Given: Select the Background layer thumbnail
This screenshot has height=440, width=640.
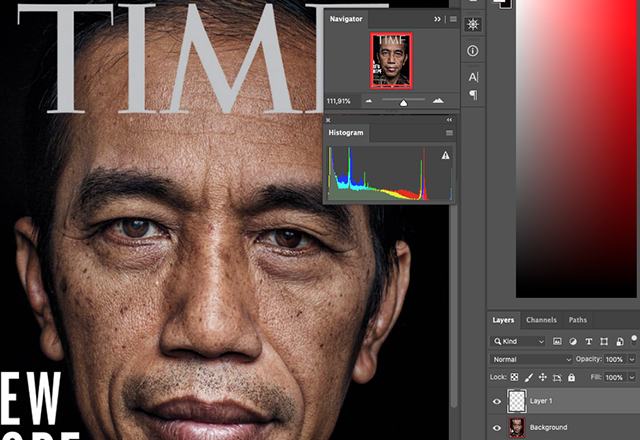Looking at the screenshot, I should [517, 428].
